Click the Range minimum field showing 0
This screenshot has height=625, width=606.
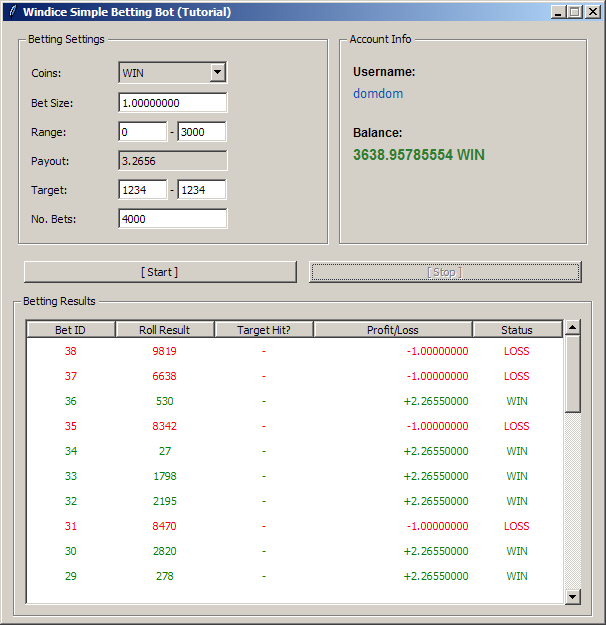click(x=143, y=132)
